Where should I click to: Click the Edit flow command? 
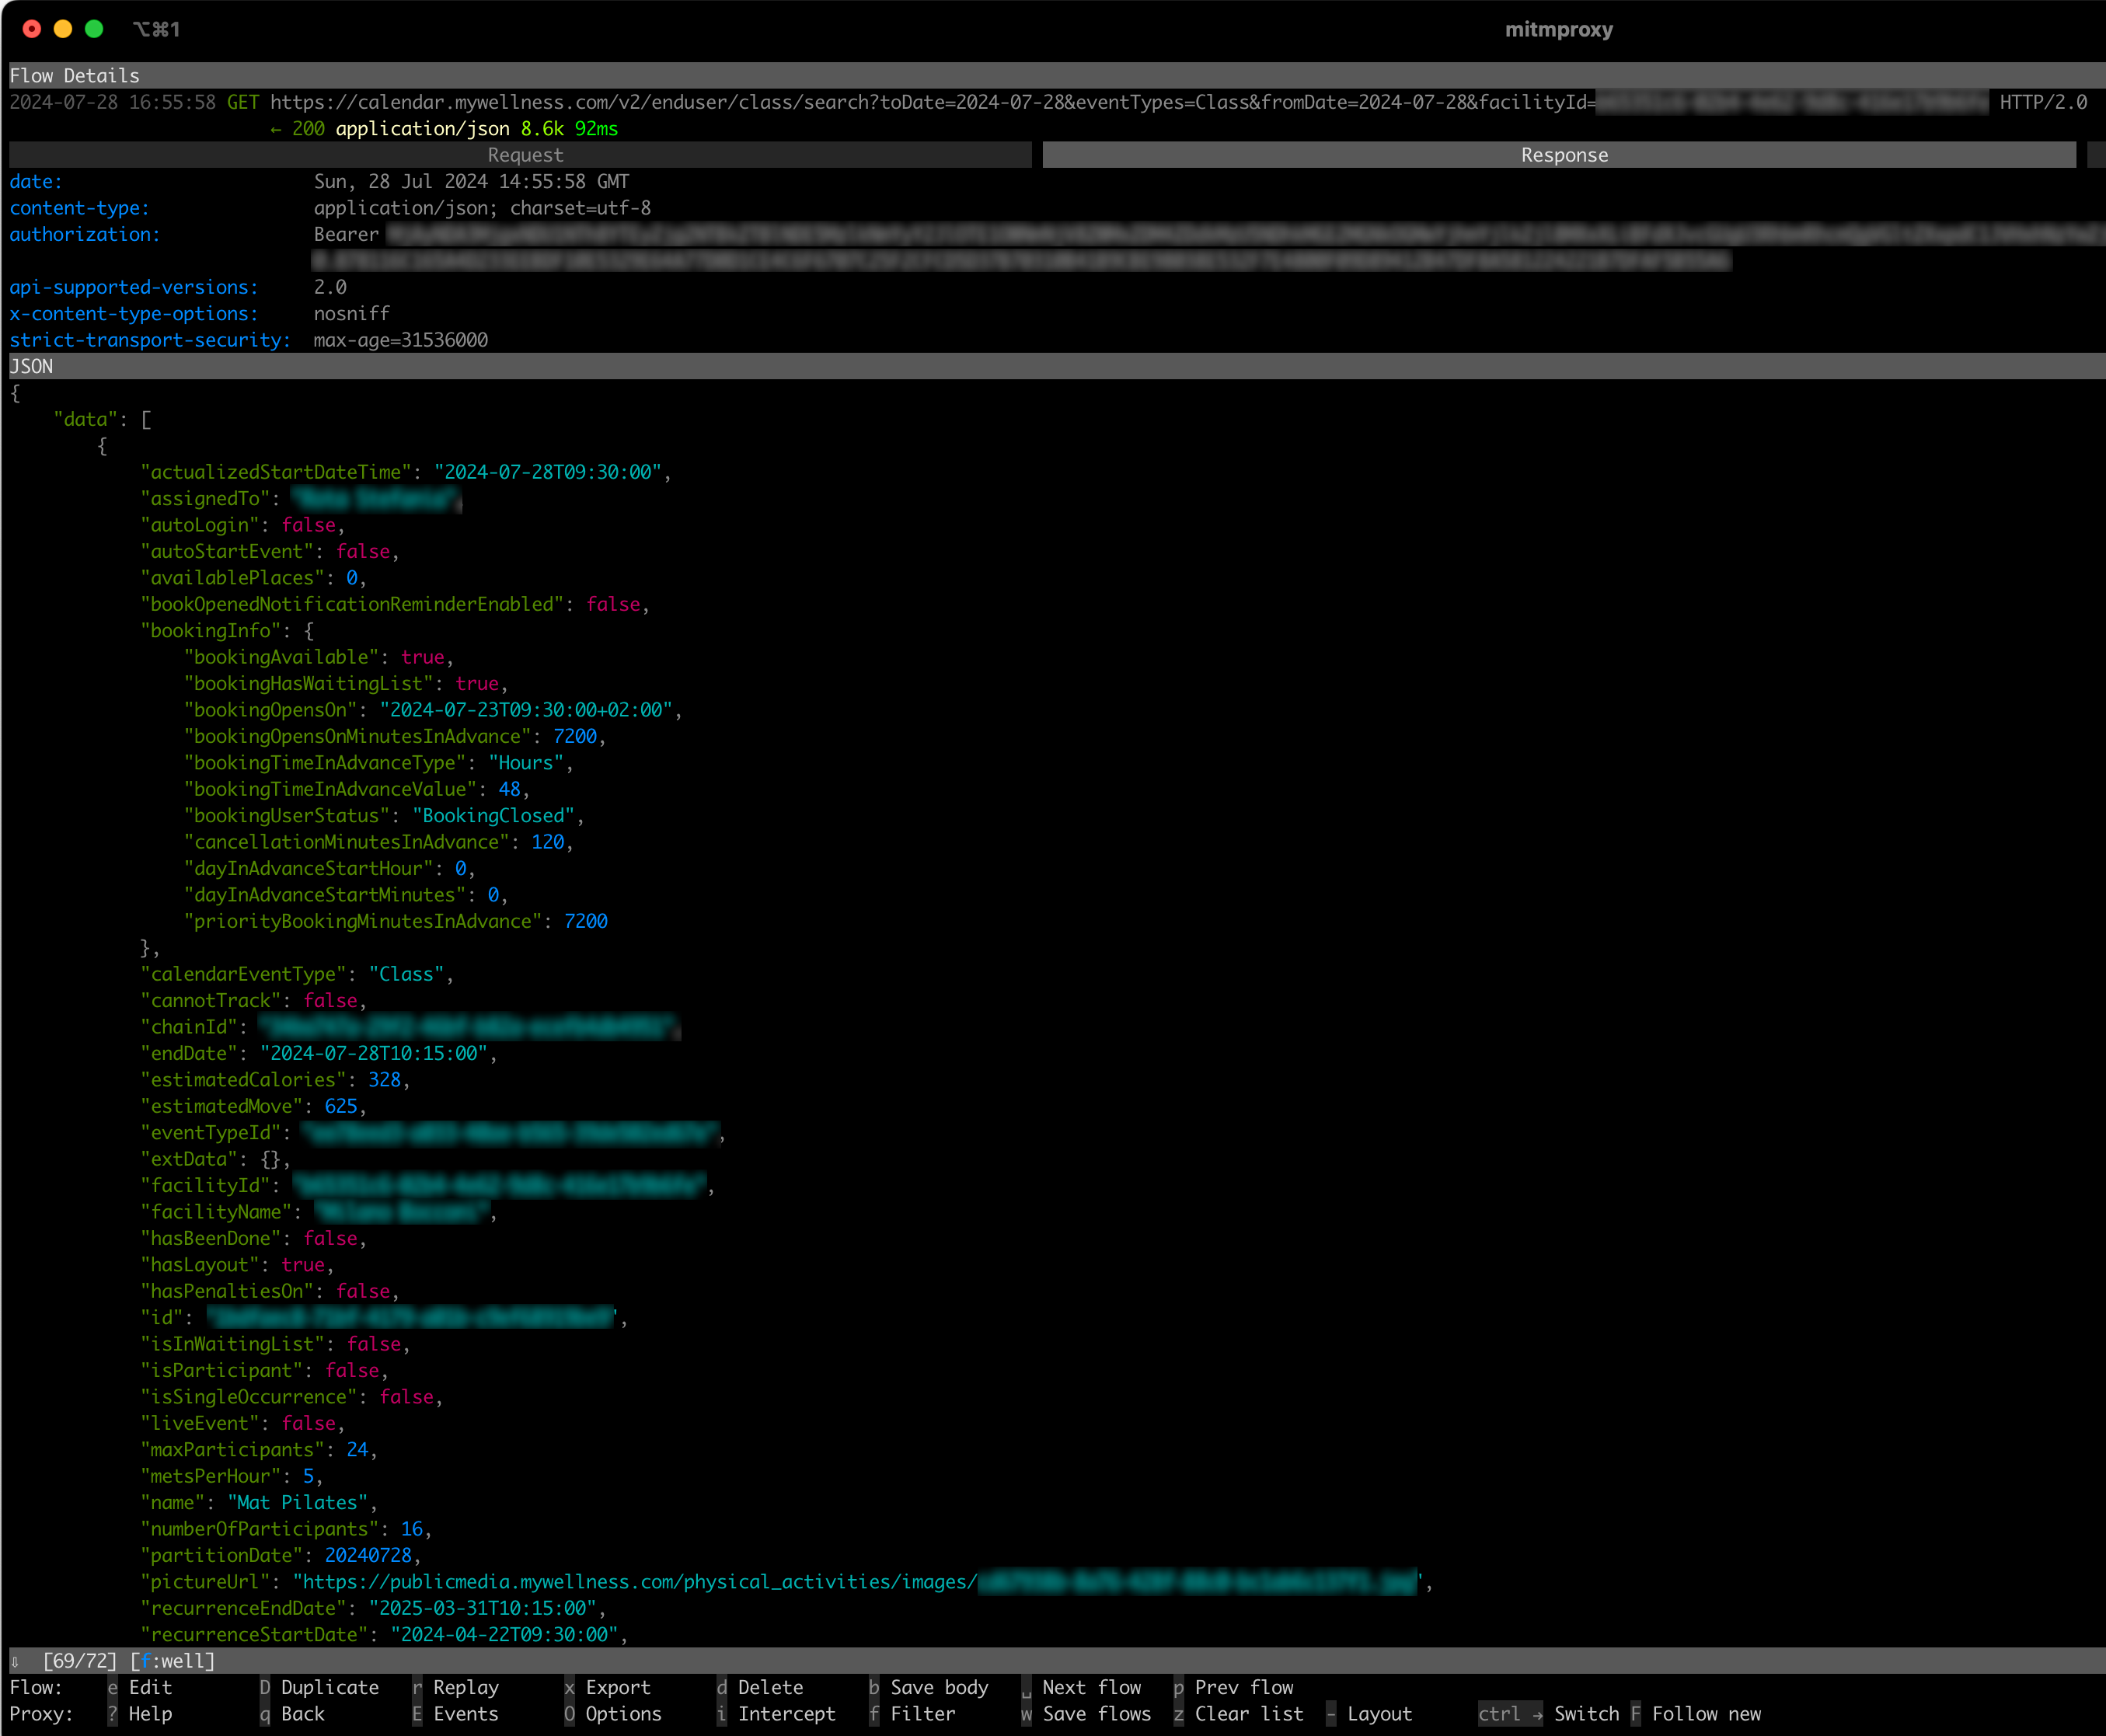140,1687
